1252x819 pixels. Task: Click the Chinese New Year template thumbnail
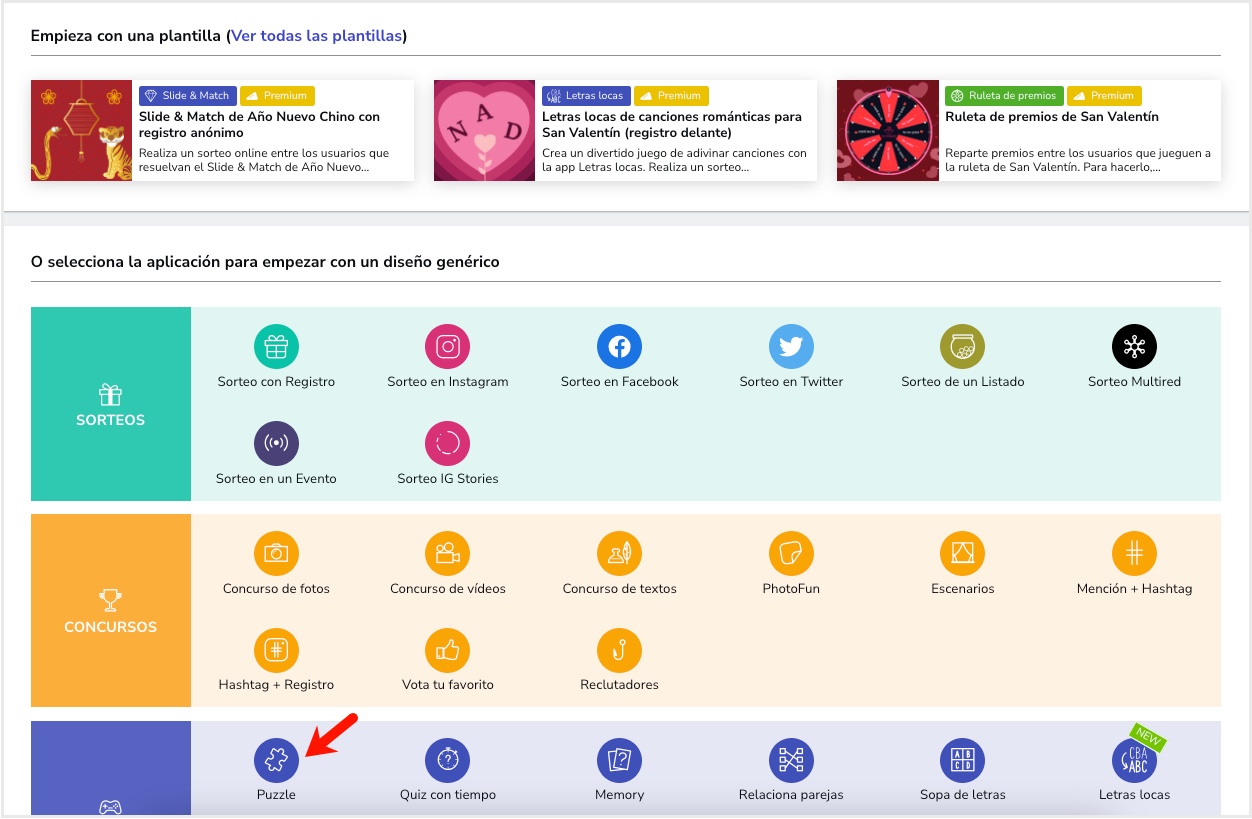pyautogui.click(x=81, y=131)
